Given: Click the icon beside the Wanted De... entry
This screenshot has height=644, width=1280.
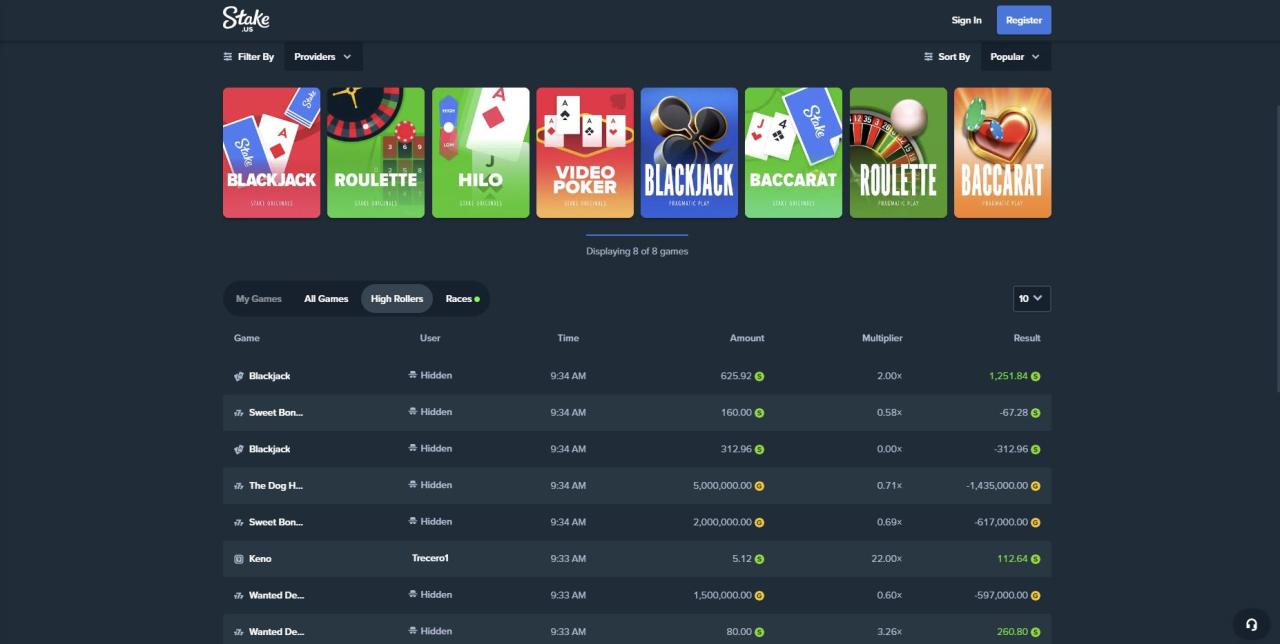Looking at the screenshot, I should 237,595.
